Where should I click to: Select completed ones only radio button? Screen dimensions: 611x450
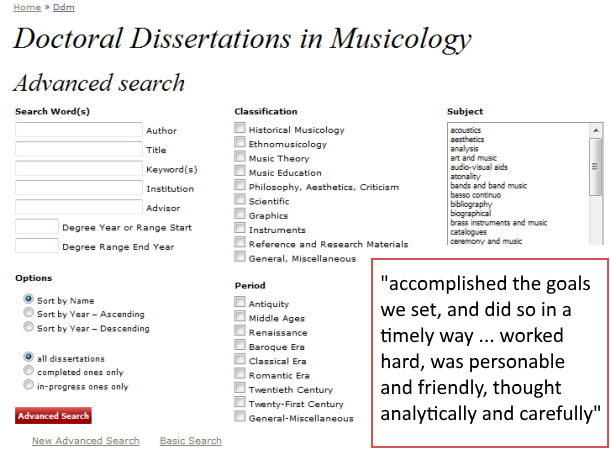click(28, 372)
